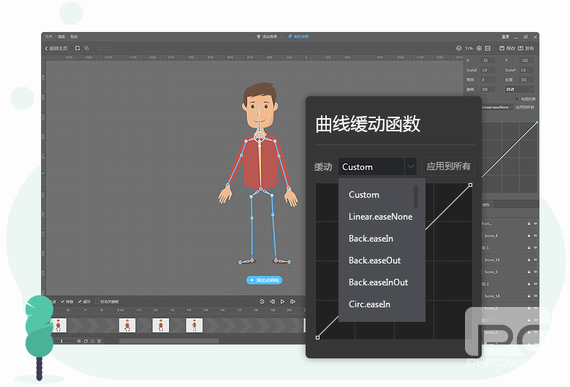The width and height of the screenshot is (570, 387).
Task: Enable the unchecked auto keyframe checkbox
Action: (x=97, y=301)
